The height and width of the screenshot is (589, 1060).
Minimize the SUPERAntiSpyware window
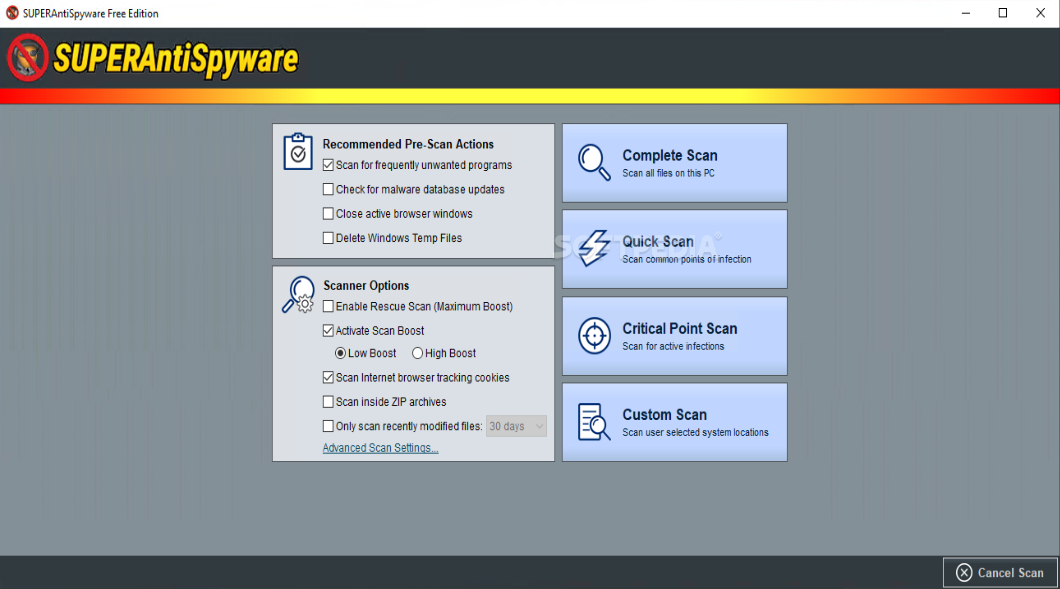[x=966, y=14]
